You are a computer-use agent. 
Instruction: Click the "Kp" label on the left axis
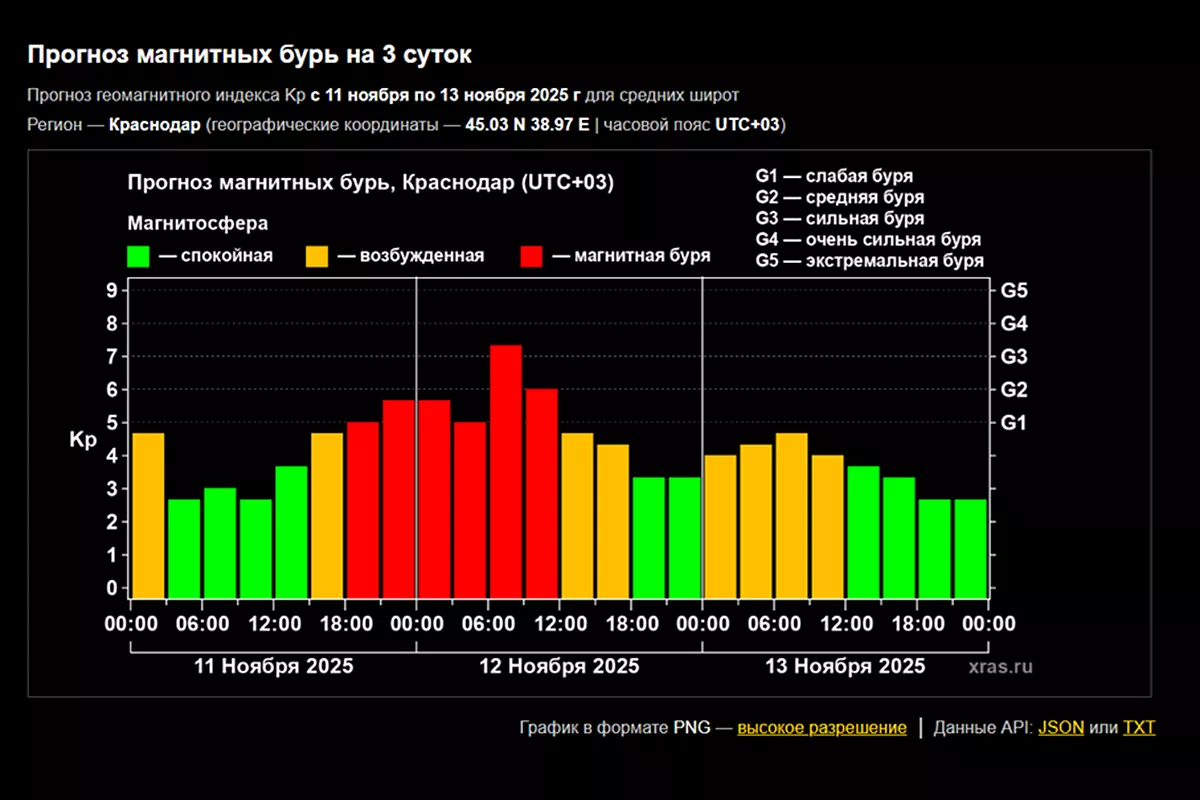pyautogui.click(x=82, y=440)
